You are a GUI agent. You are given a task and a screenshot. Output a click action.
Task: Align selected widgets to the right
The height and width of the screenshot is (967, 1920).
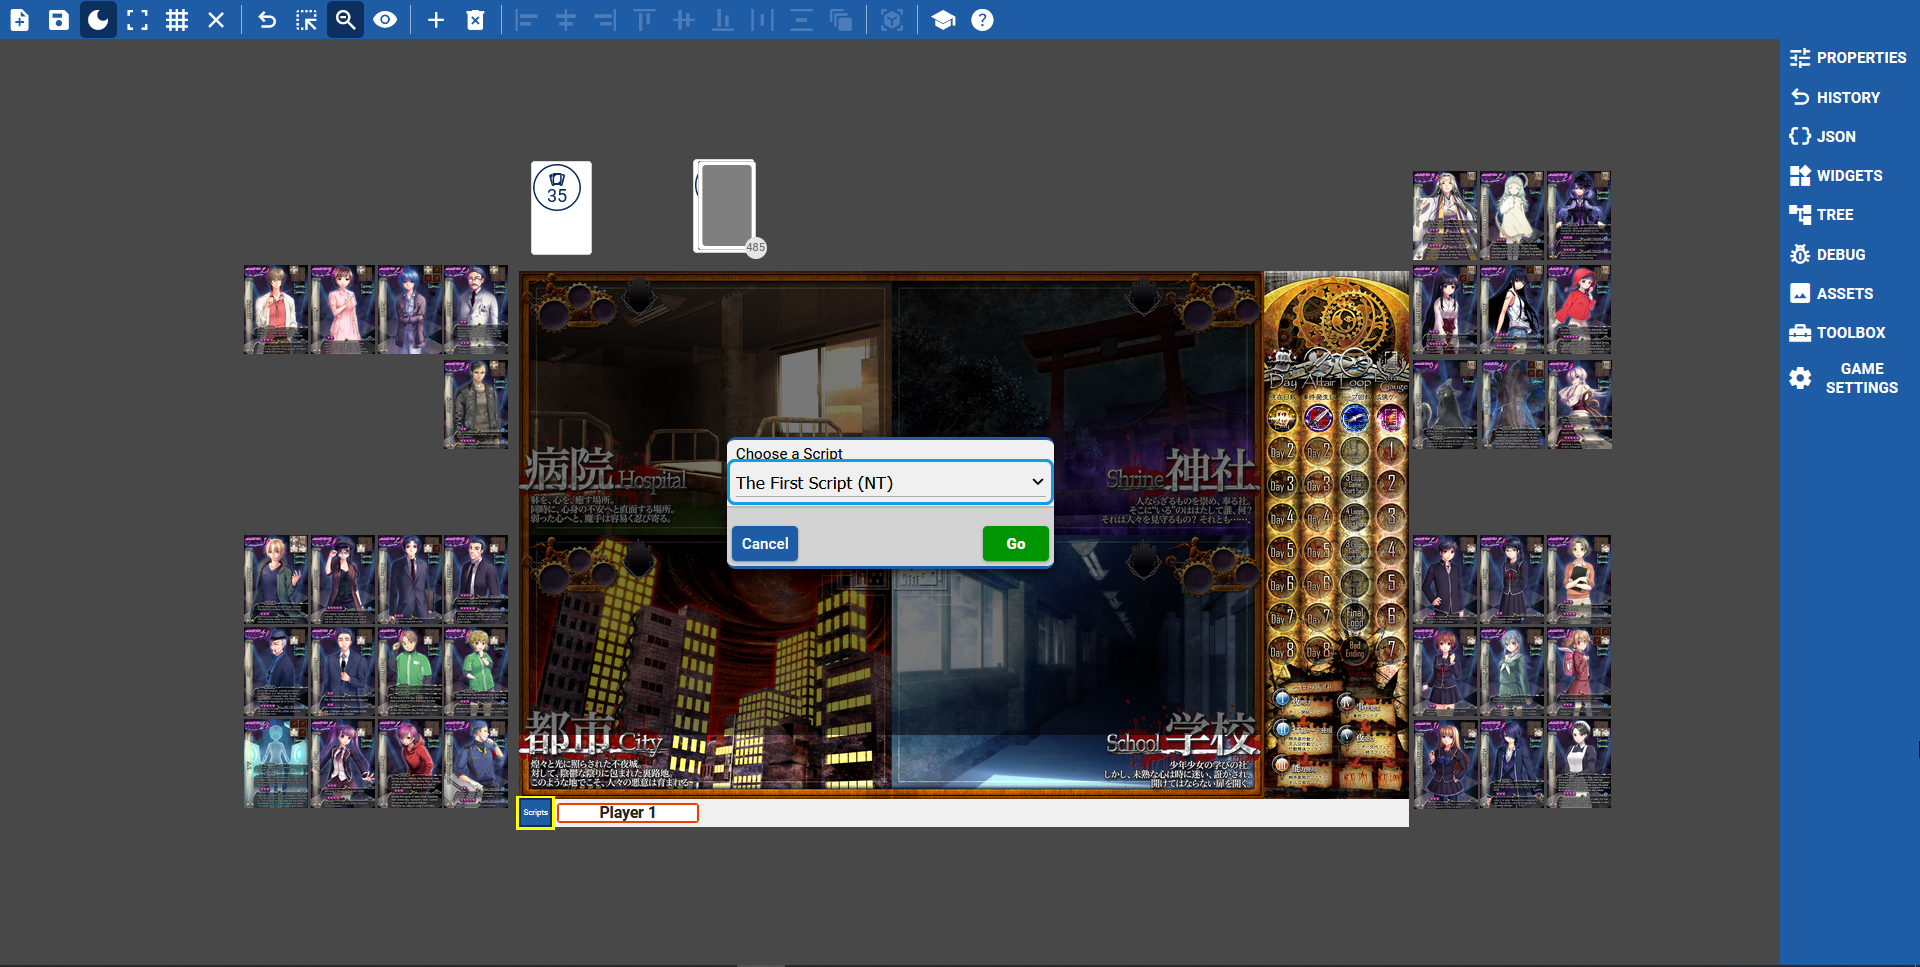coord(605,20)
